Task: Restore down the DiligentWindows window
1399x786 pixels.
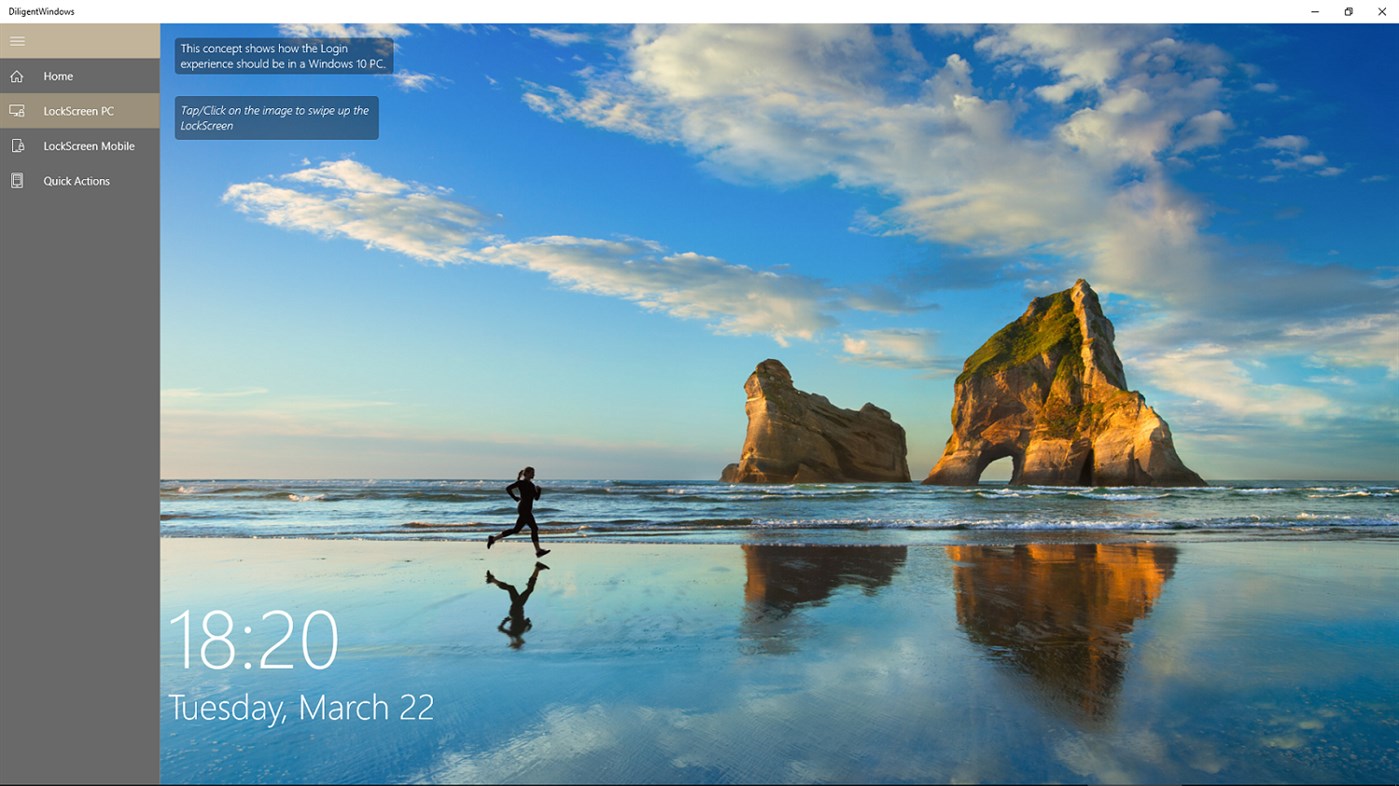Action: point(1347,11)
